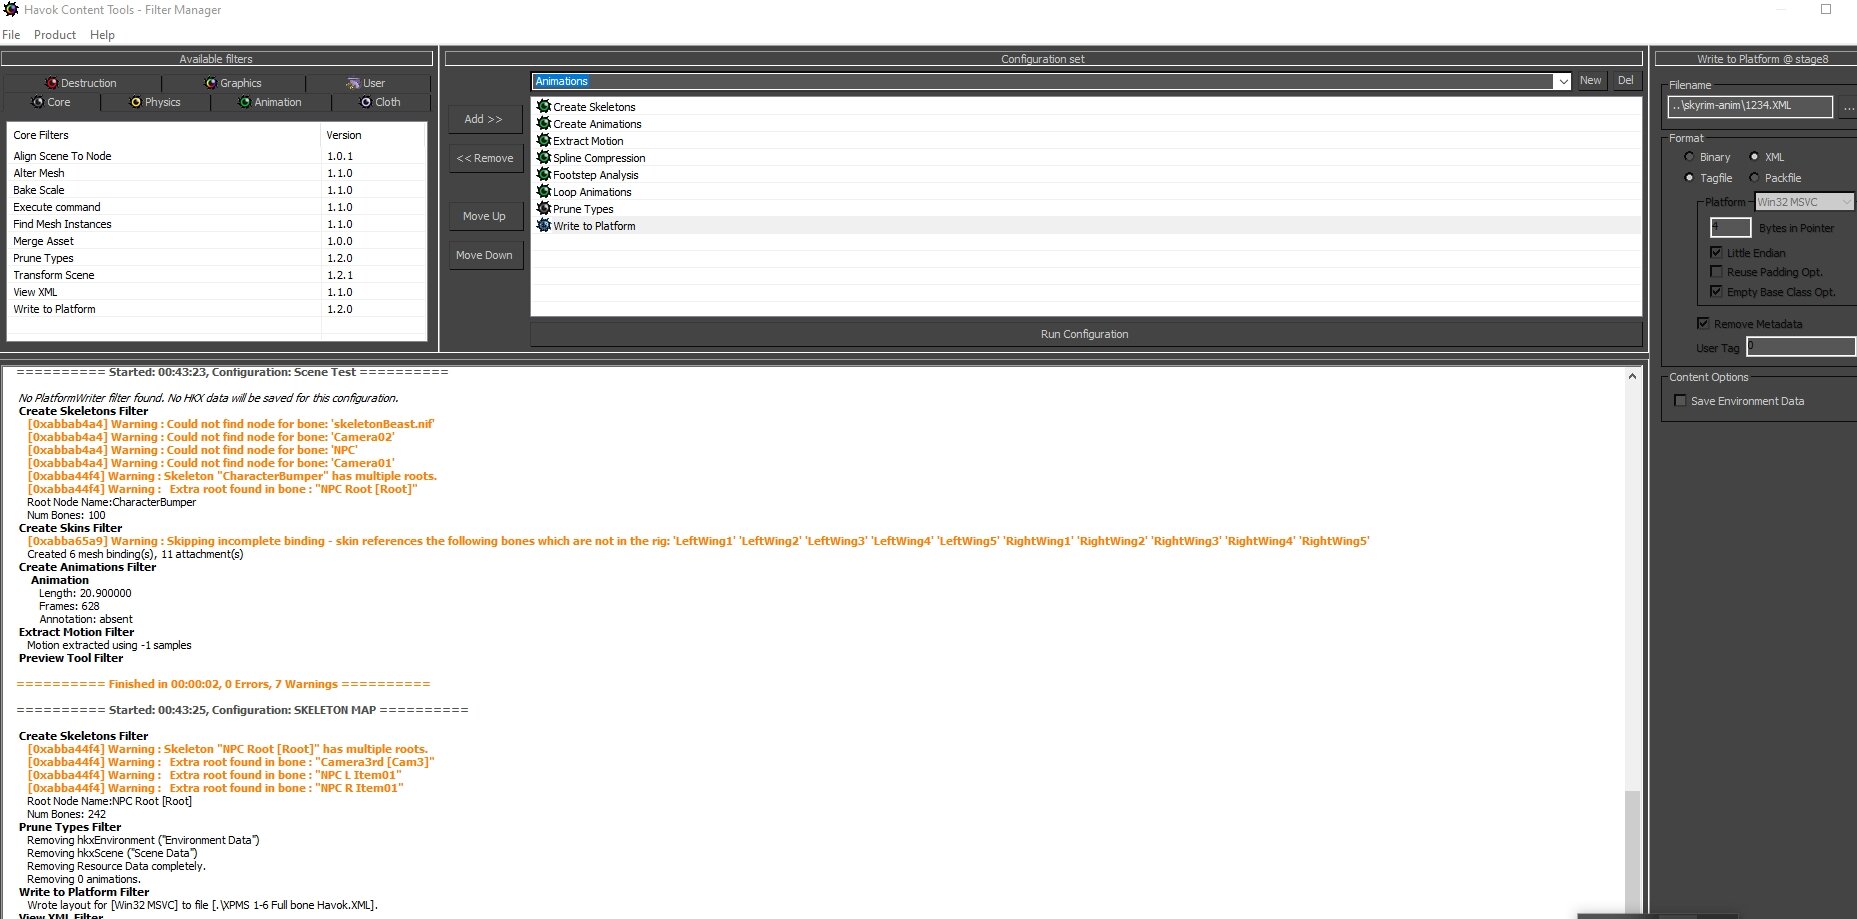Click the Cloth tab icon

tap(366, 102)
